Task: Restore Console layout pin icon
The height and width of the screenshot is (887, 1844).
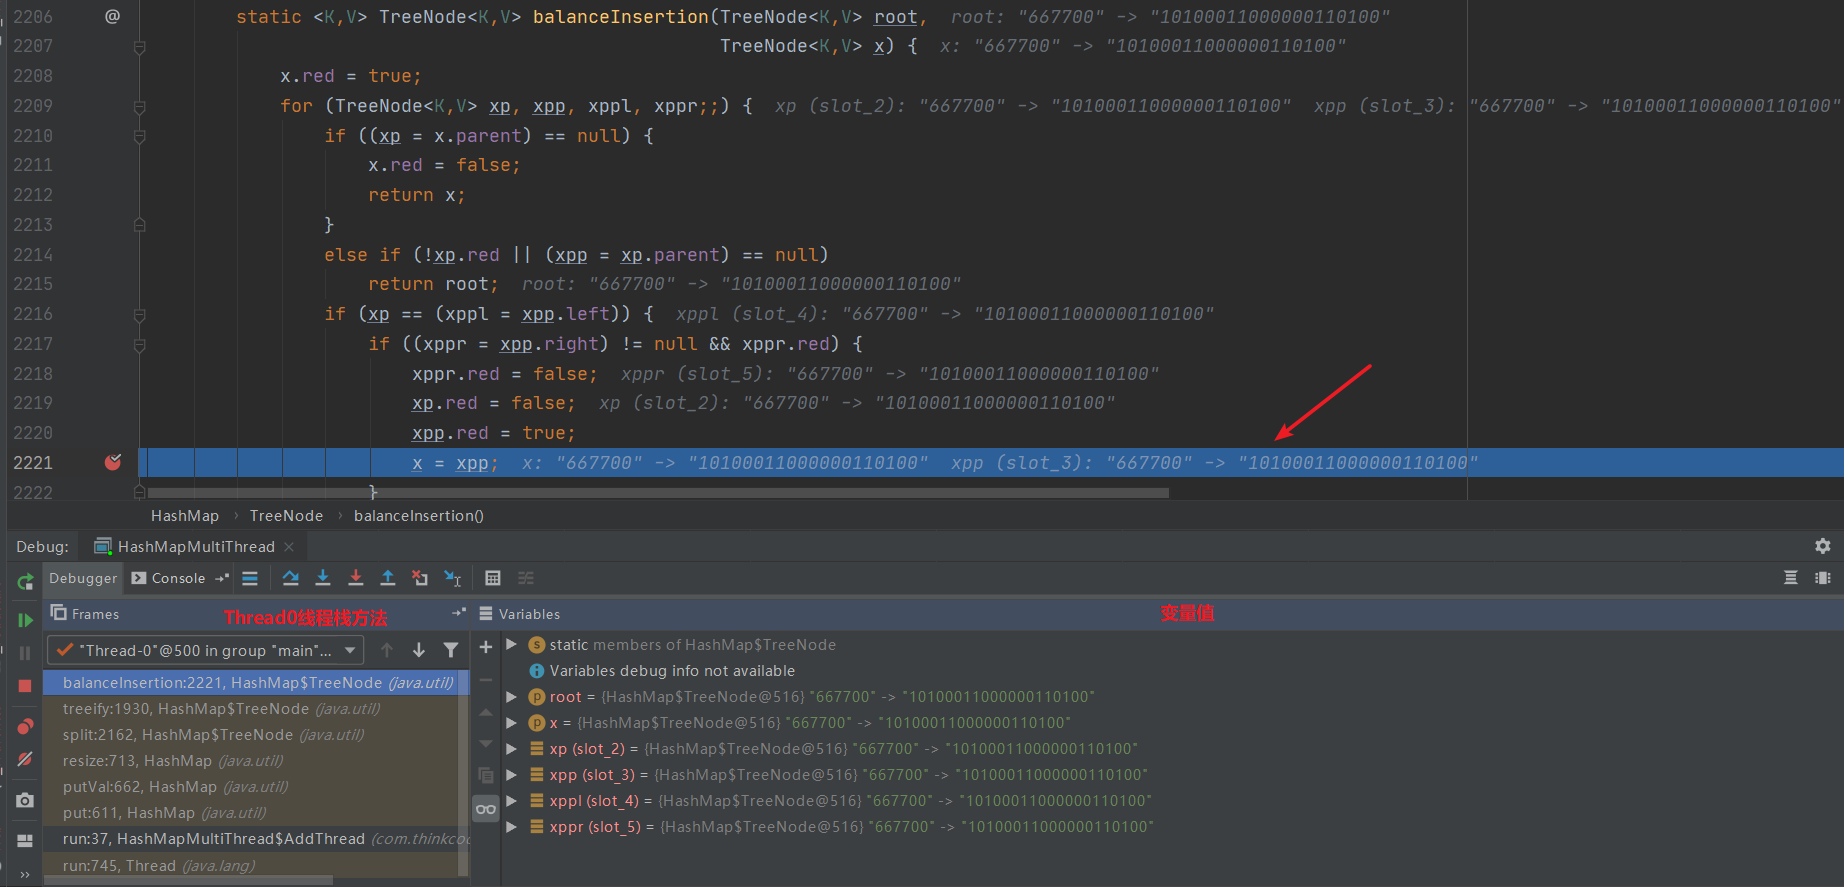Action: [x=222, y=578]
